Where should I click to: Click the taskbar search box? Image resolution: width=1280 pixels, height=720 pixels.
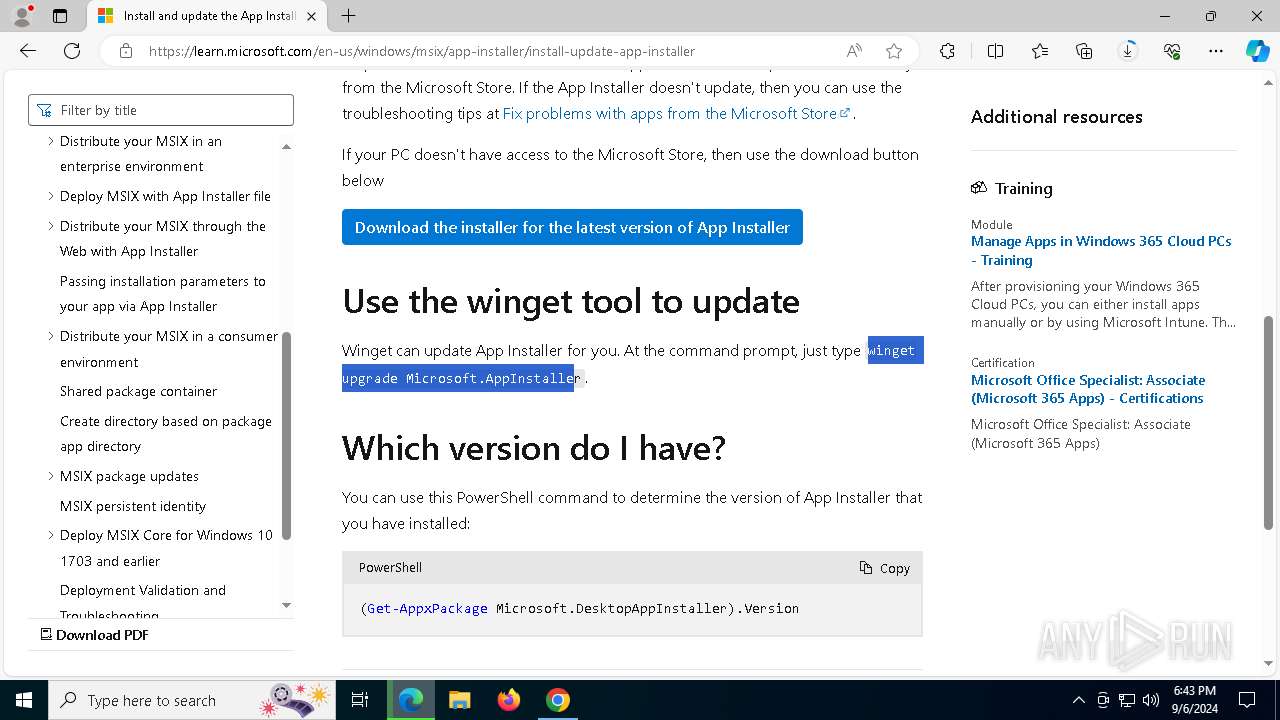coord(192,700)
